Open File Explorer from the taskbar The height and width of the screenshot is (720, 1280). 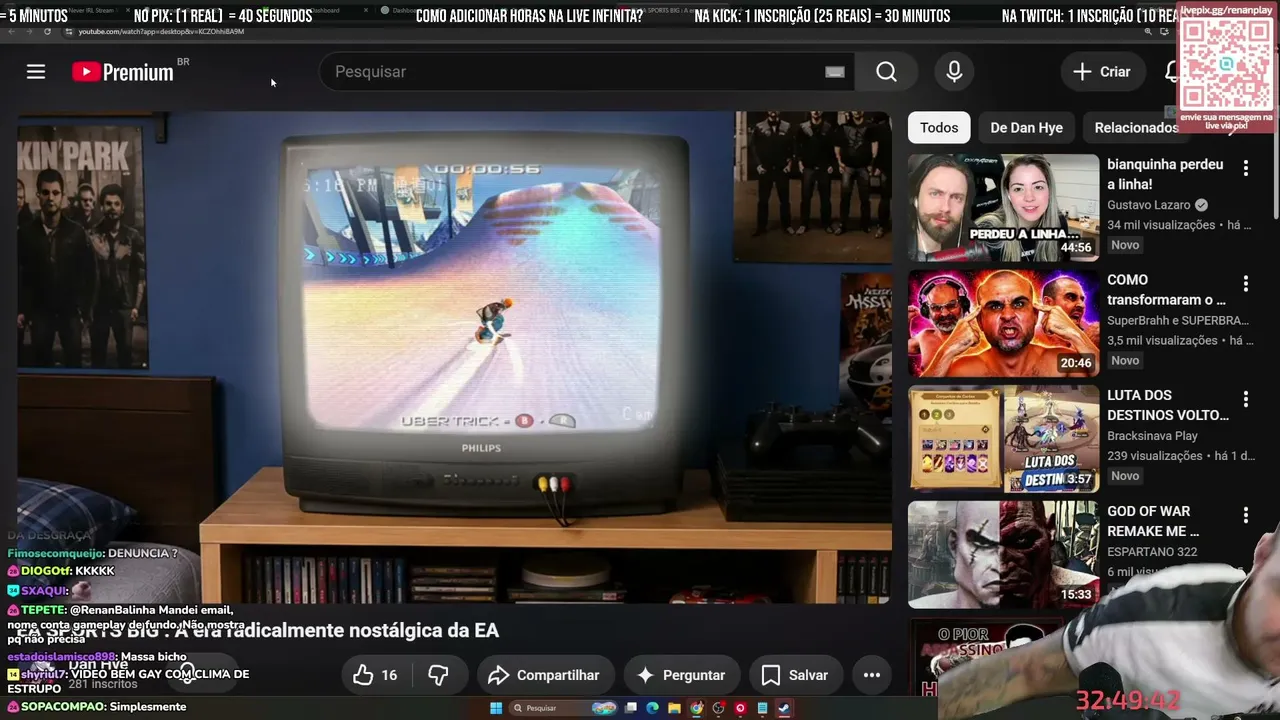tap(675, 708)
